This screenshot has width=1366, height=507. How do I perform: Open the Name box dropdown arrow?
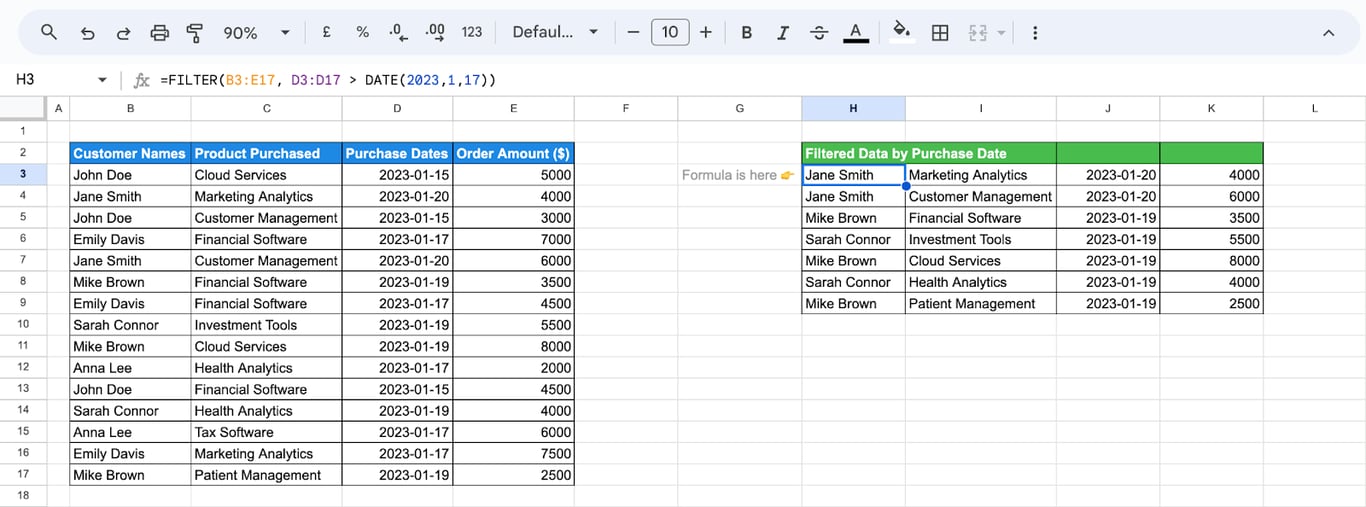[x=102, y=79]
